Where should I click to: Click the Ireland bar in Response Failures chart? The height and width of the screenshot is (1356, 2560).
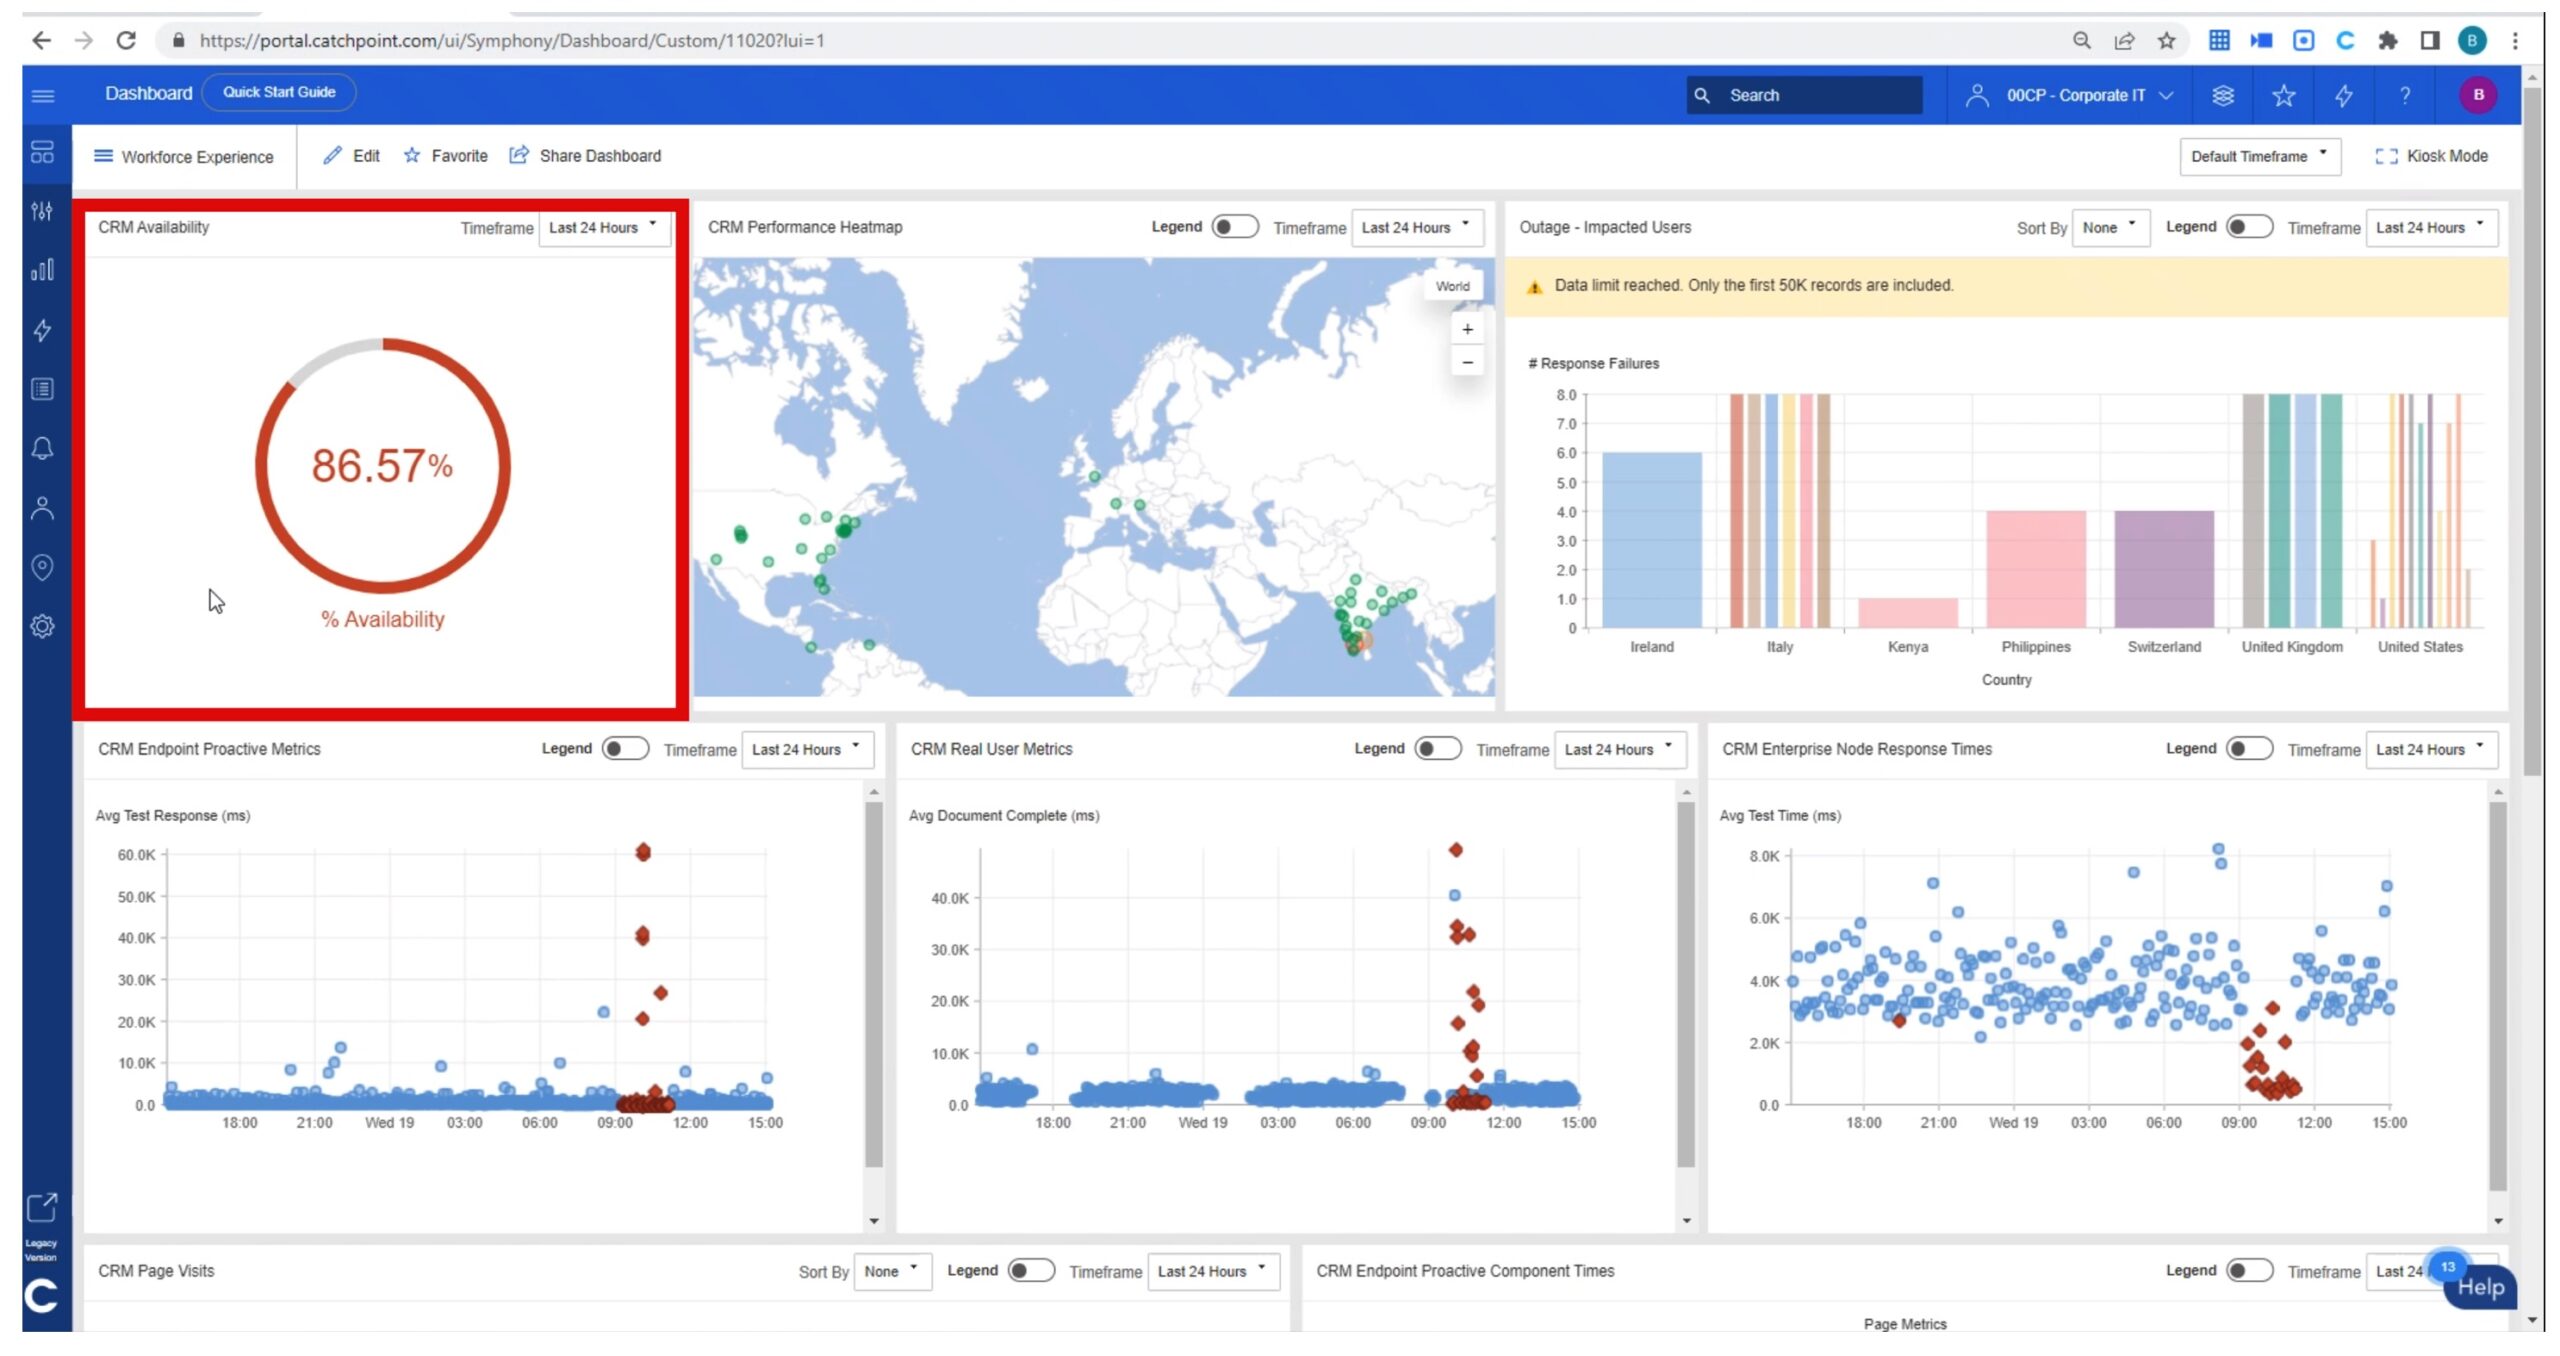click(1651, 540)
